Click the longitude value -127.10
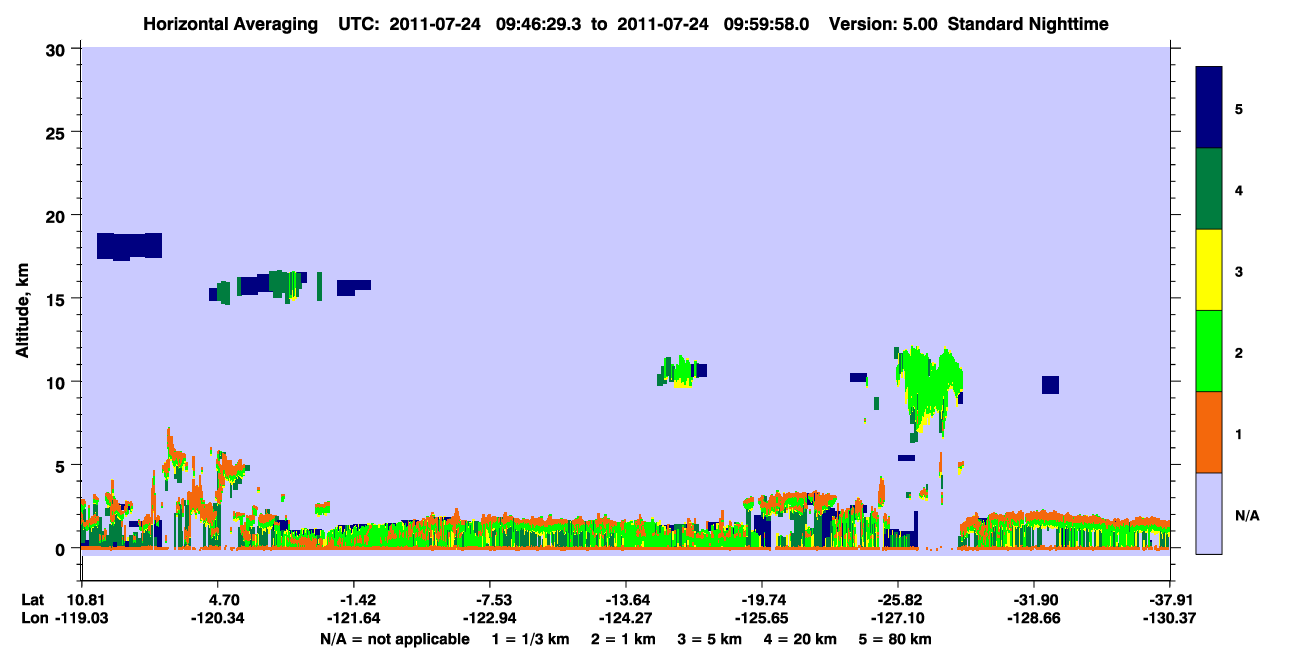Image resolution: width=1300 pixels, height=667 pixels. [898, 619]
